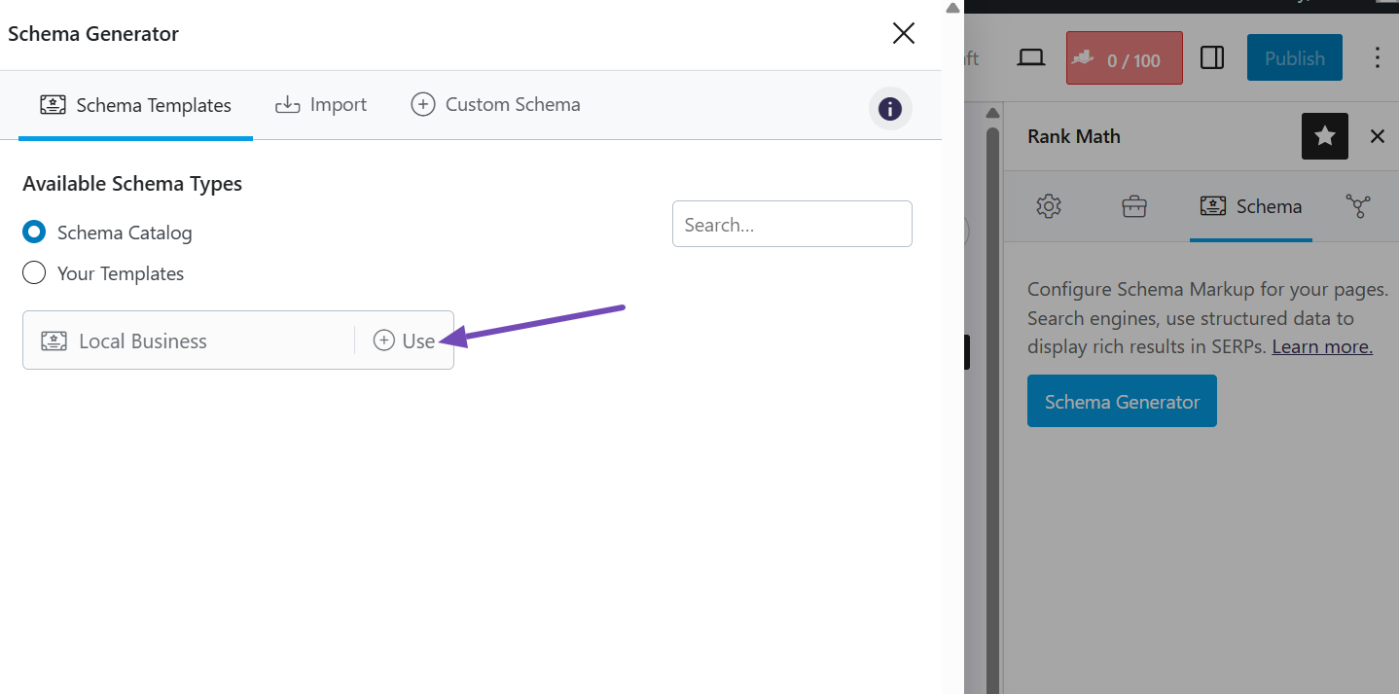Click the Schema card icon beside Schema Templates
The width and height of the screenshot is (1399, 694).
tap(52, 103)
